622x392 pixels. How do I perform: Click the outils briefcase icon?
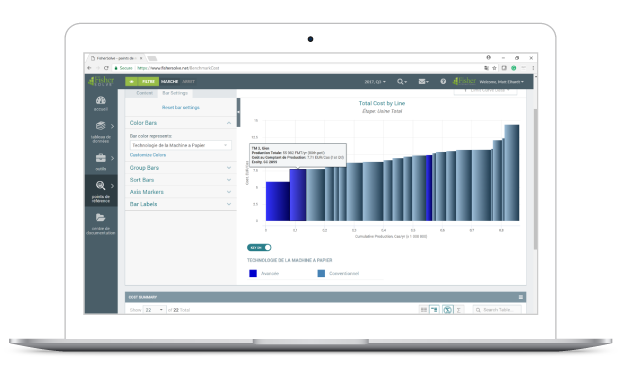point(101,158)
